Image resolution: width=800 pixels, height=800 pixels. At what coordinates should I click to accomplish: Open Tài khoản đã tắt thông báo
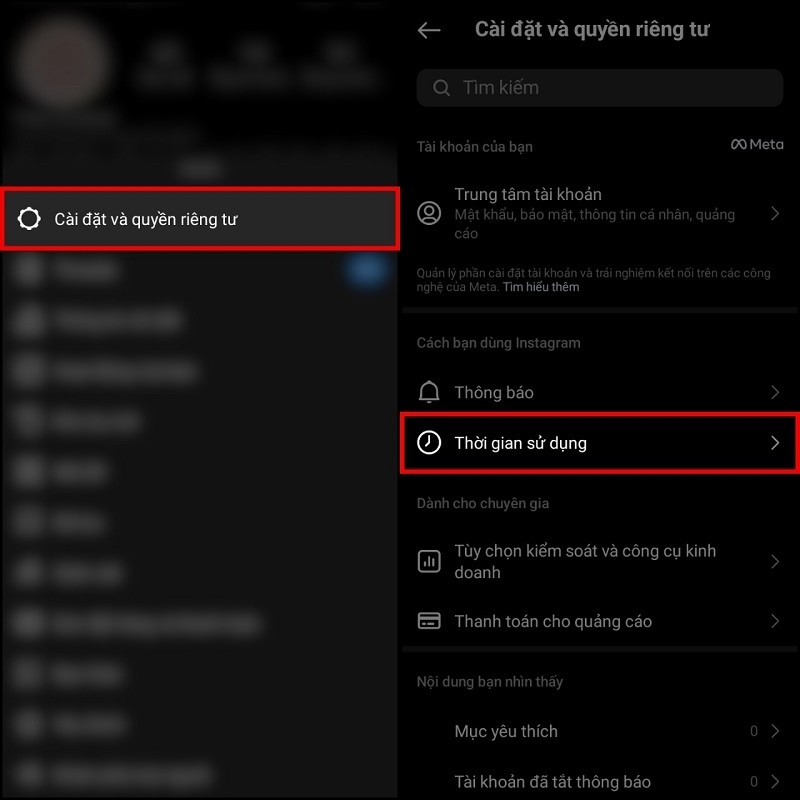pos(599,781)
